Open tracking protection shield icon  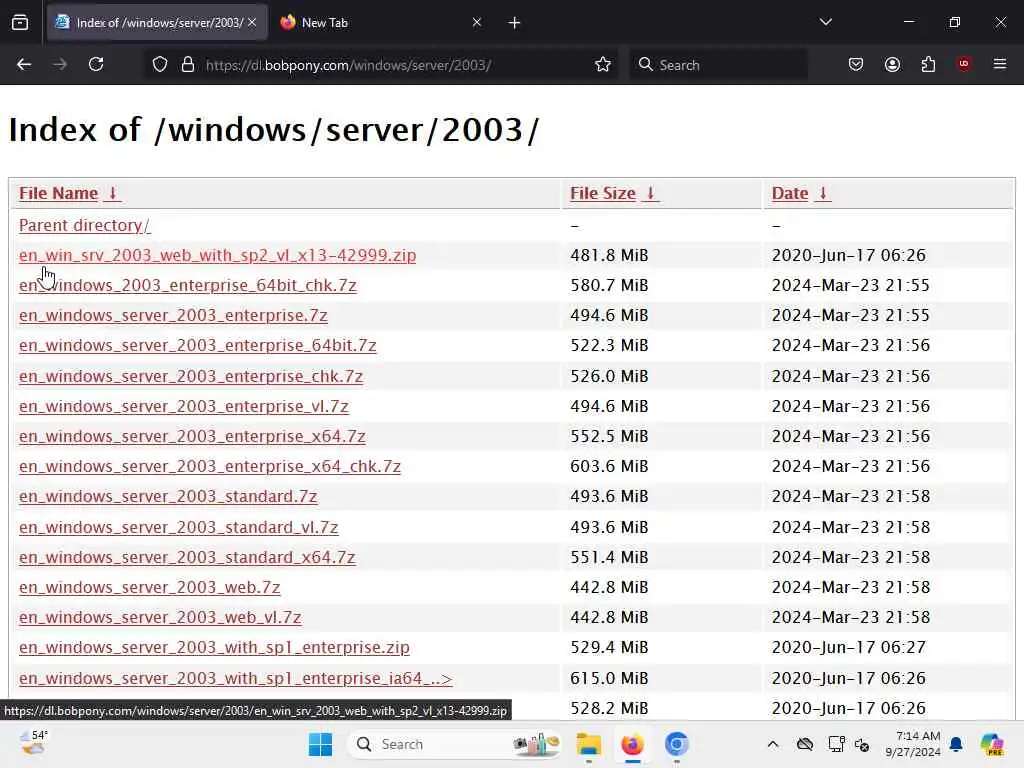click(160, 65)
